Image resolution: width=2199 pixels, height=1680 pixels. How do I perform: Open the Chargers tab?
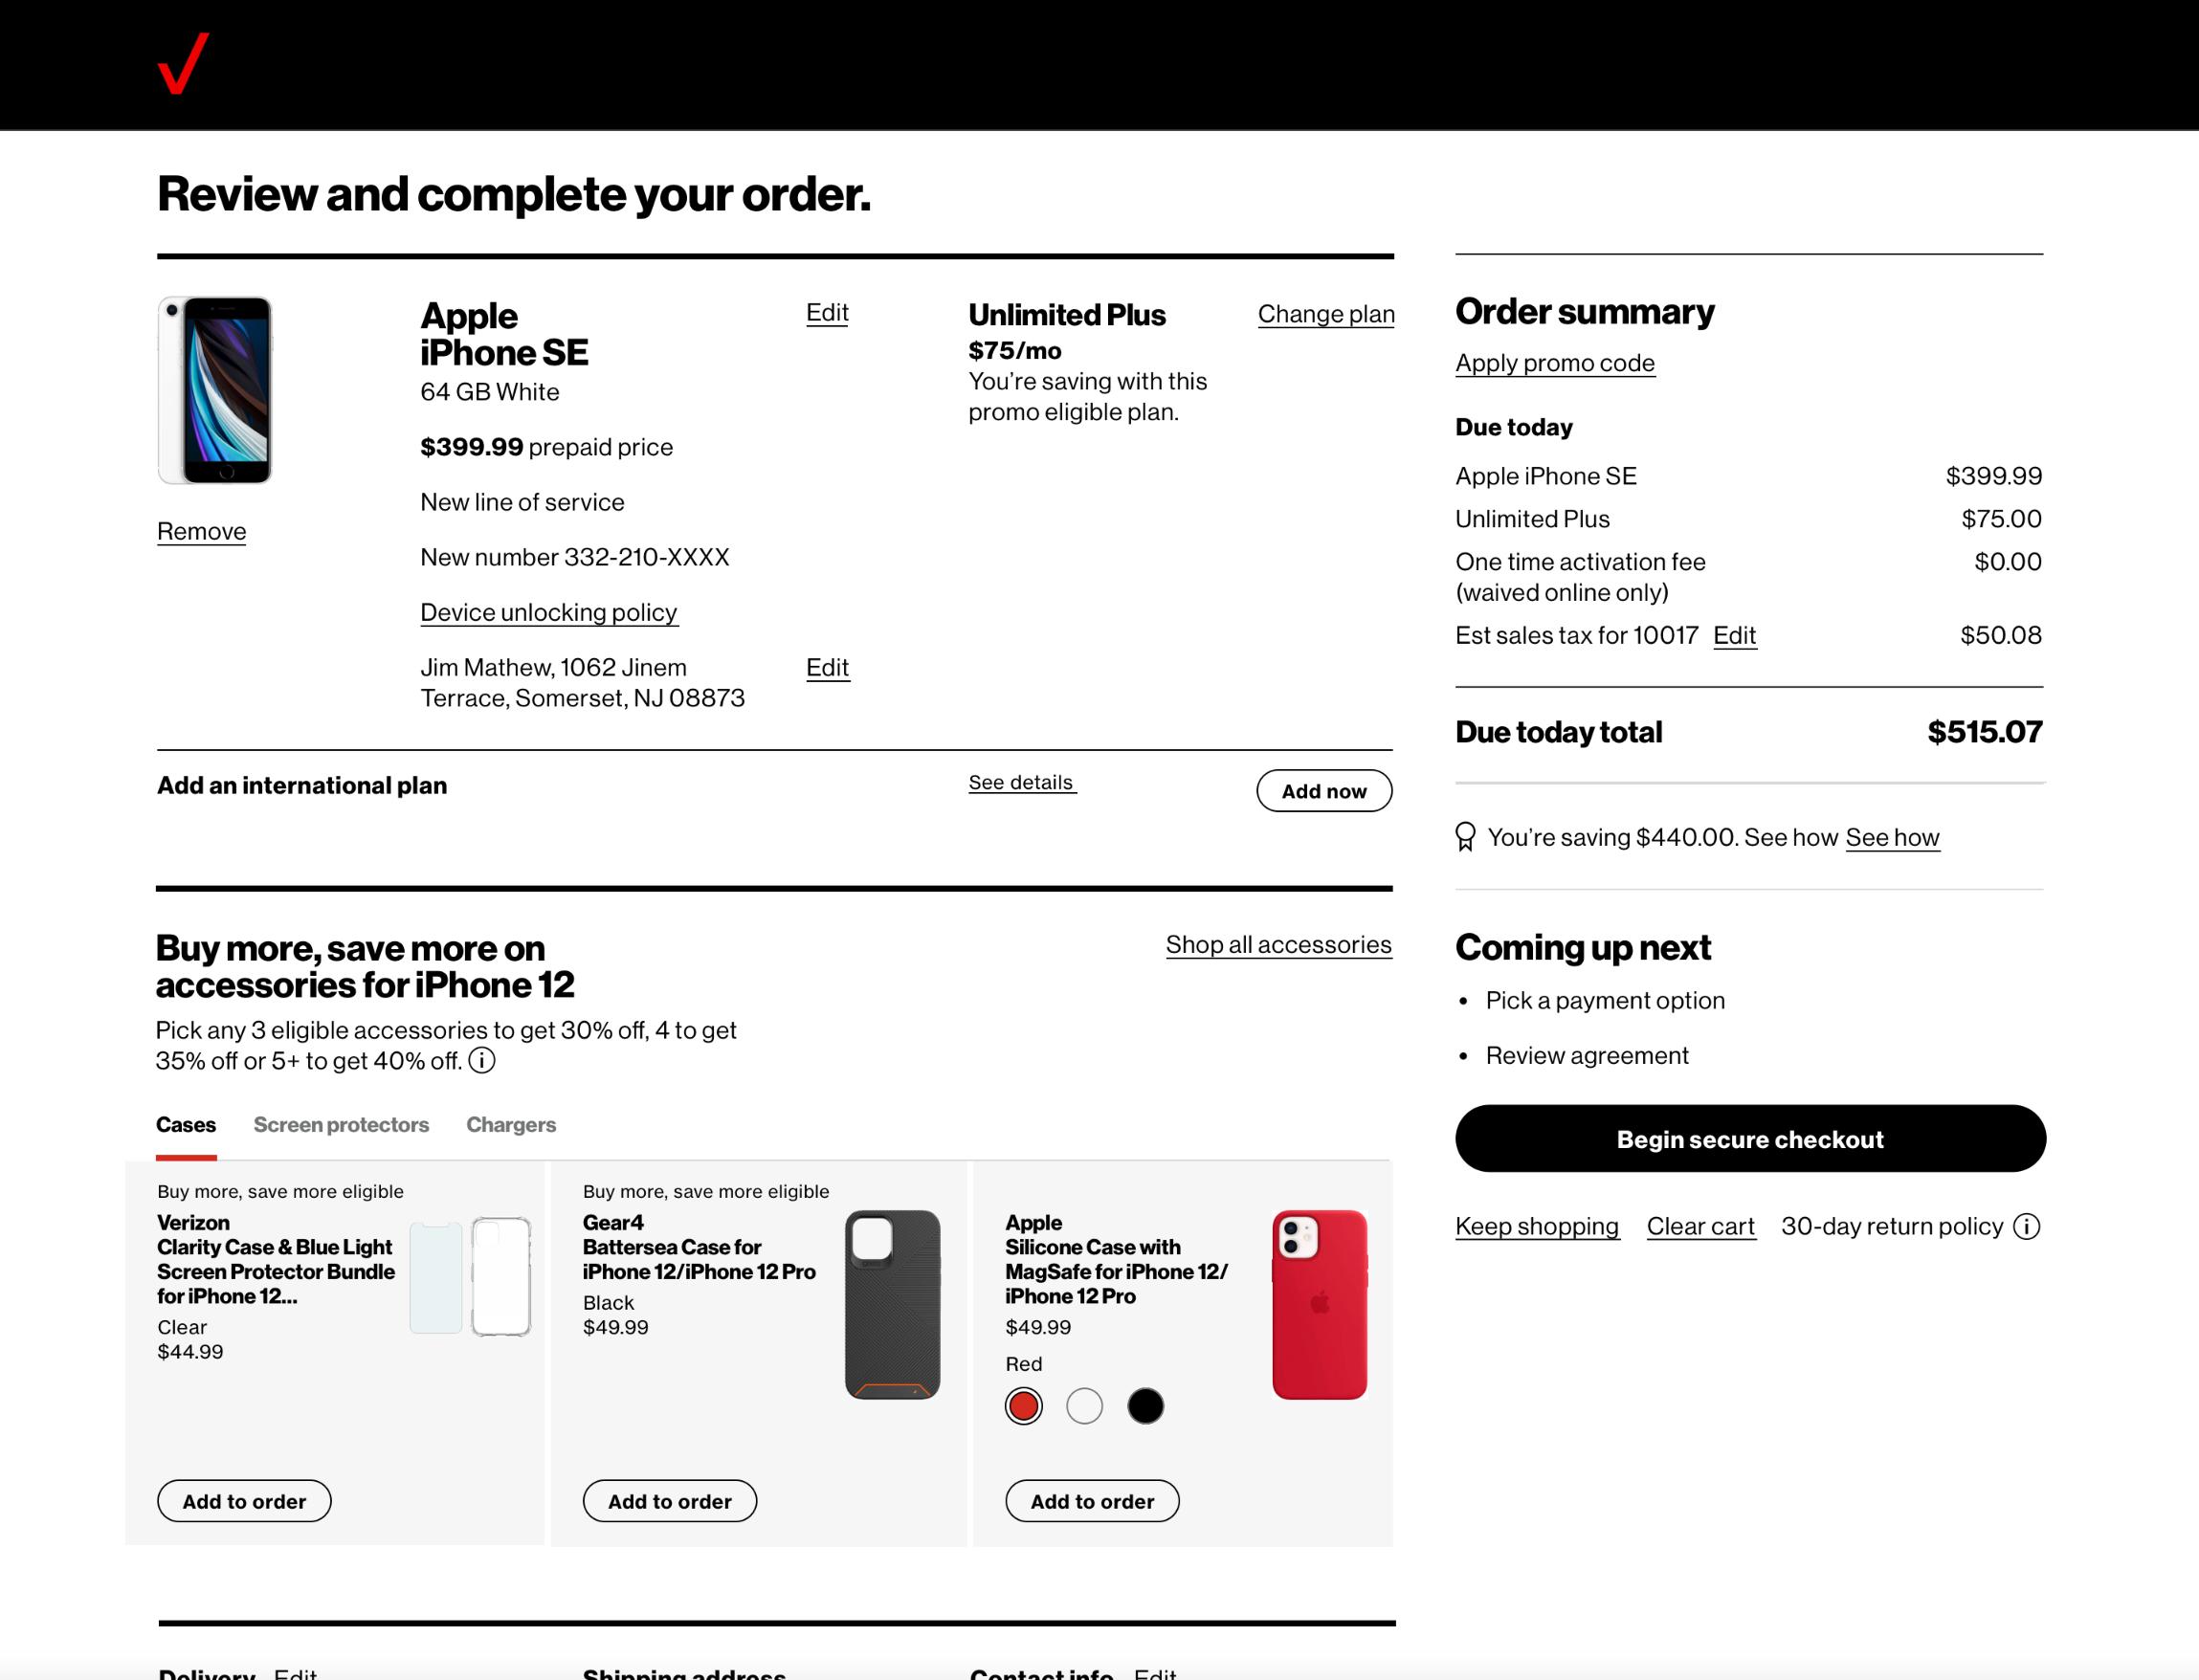point(511,1125)
